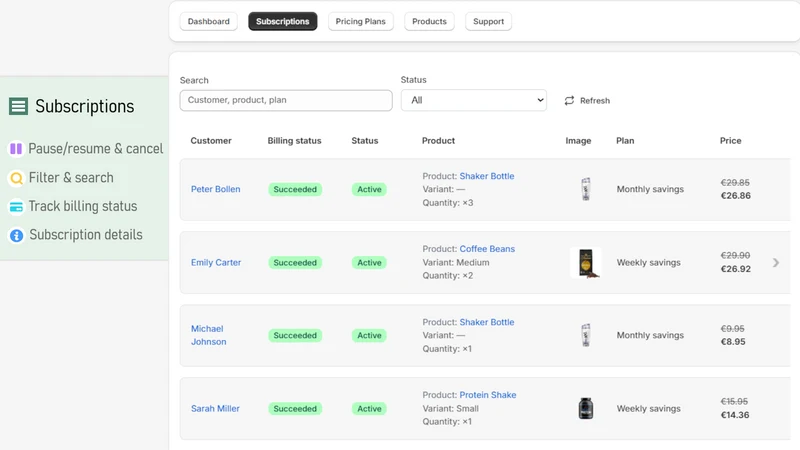Click Pause/resume & cancel label
Screen dimensions: 800x450
(x=95, y=148)
